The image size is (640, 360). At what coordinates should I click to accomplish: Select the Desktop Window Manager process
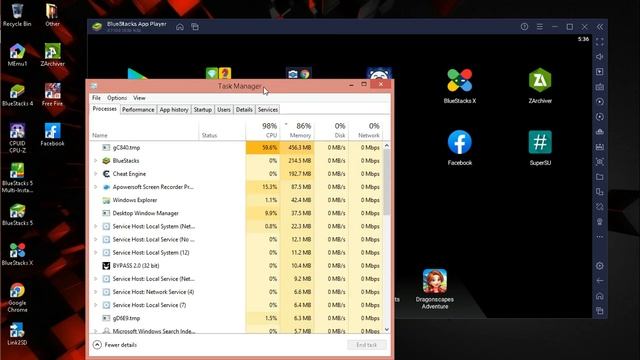tap(236, 213)
